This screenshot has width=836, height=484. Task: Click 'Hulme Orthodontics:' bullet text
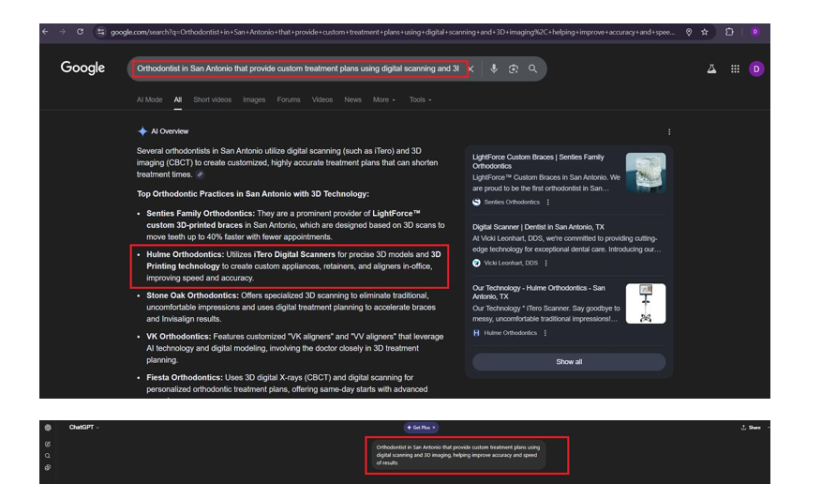coord(185,254)
